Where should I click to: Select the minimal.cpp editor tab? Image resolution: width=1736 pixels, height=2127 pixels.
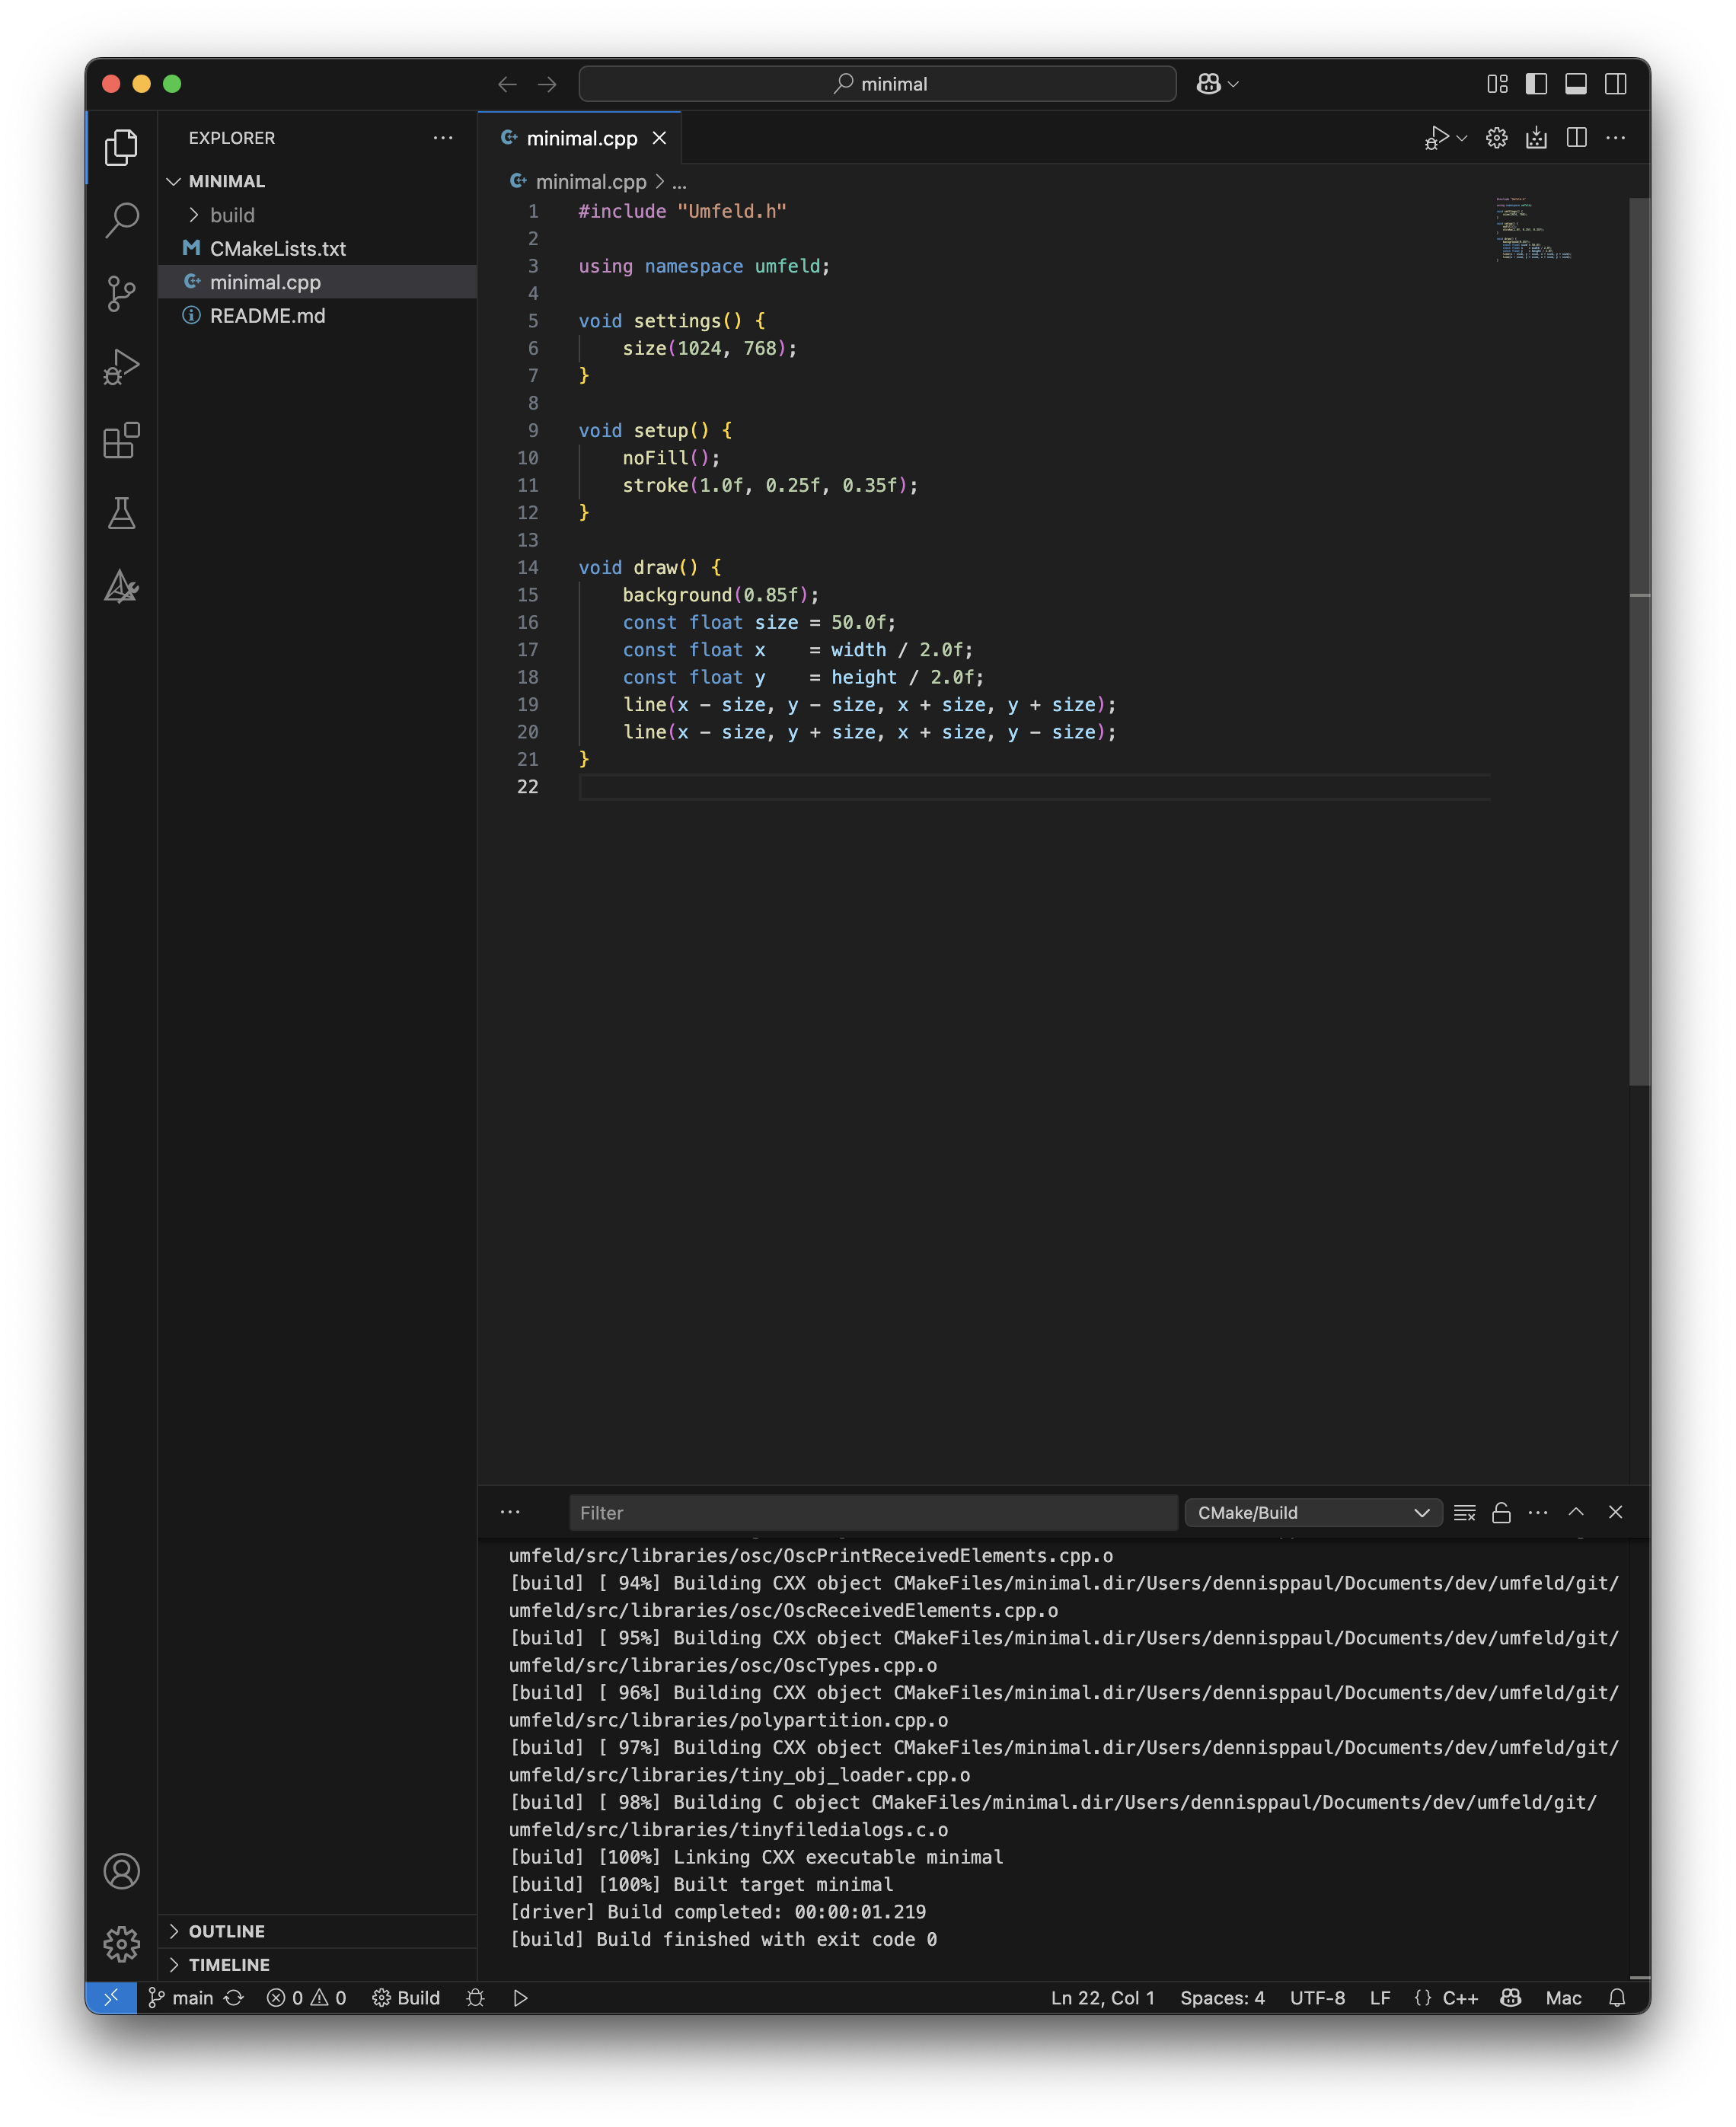(582, 138)
